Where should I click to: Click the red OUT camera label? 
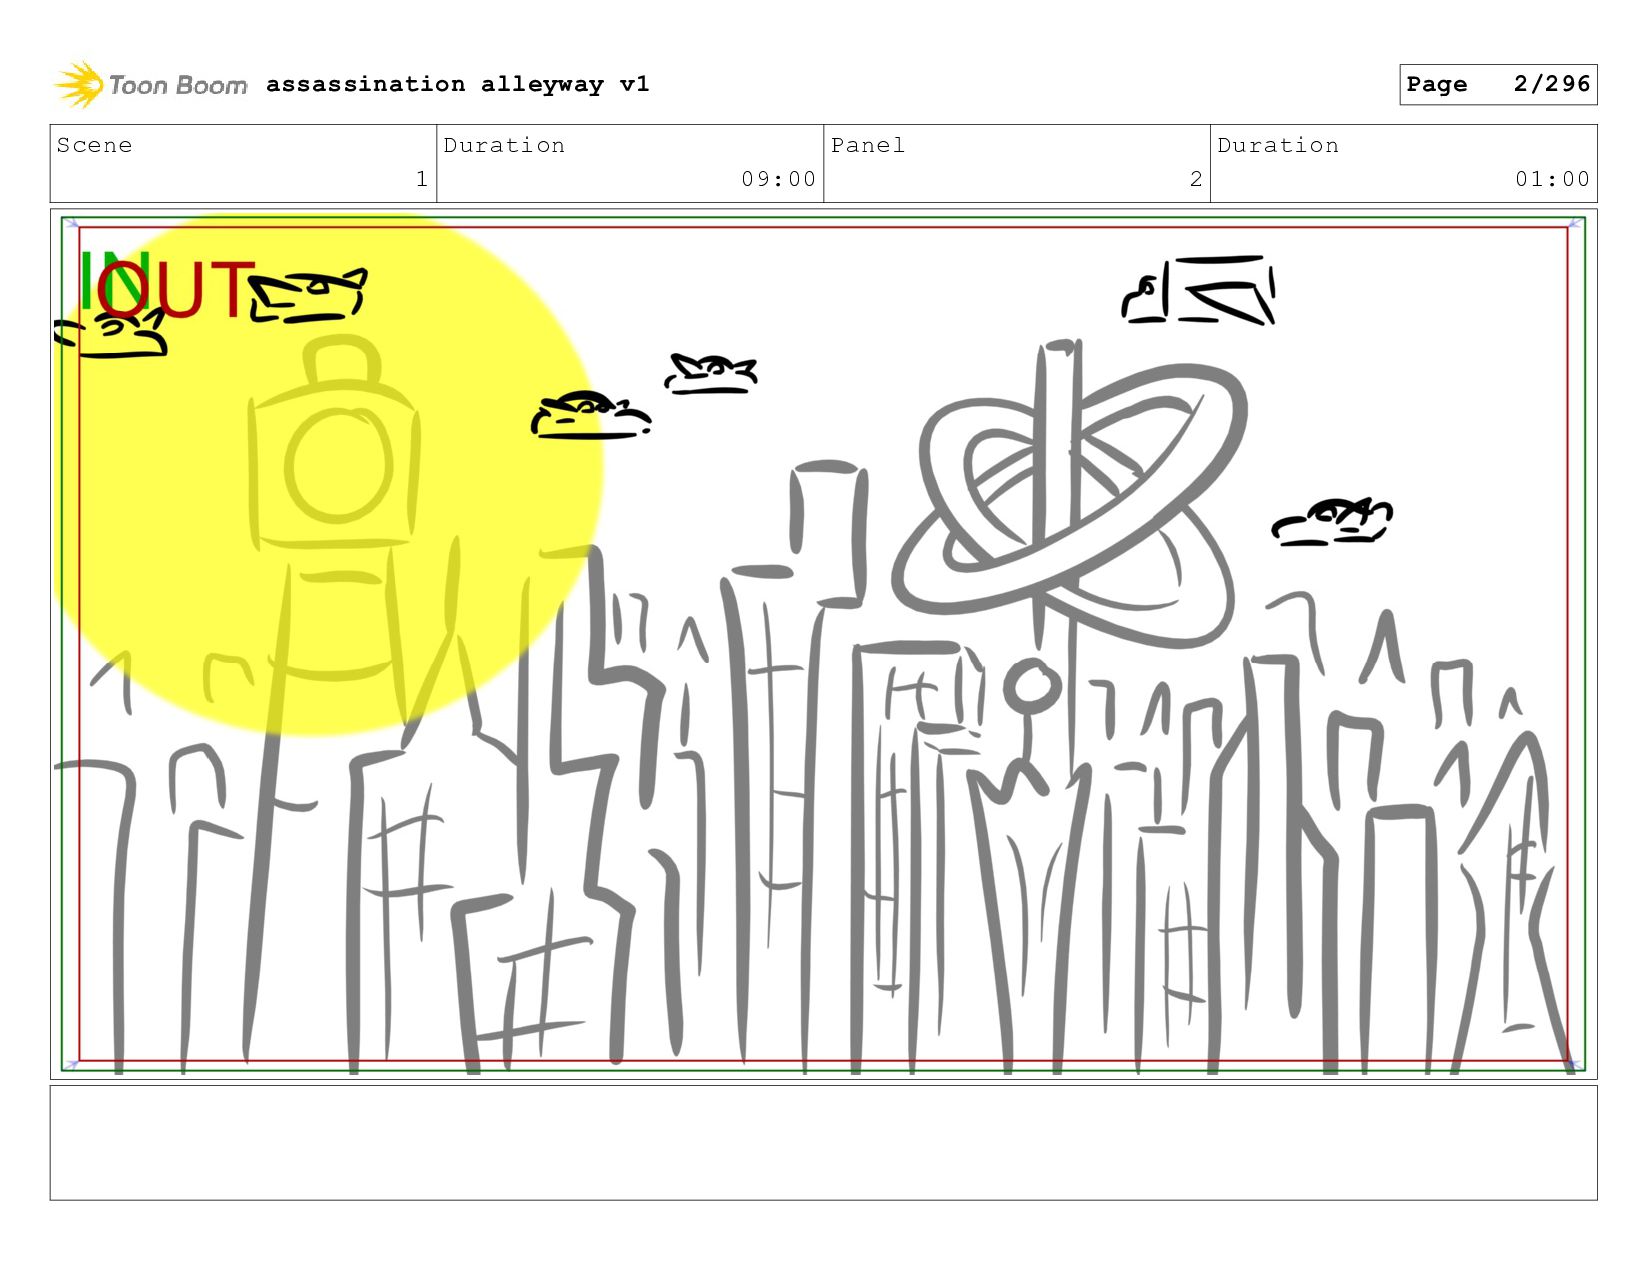[177, 290]
